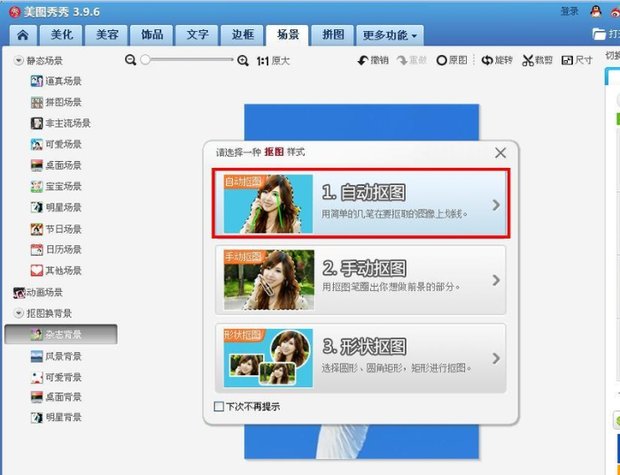Select 日历场景 in sidebar
The image size is (620, 475).
point(56,250)
